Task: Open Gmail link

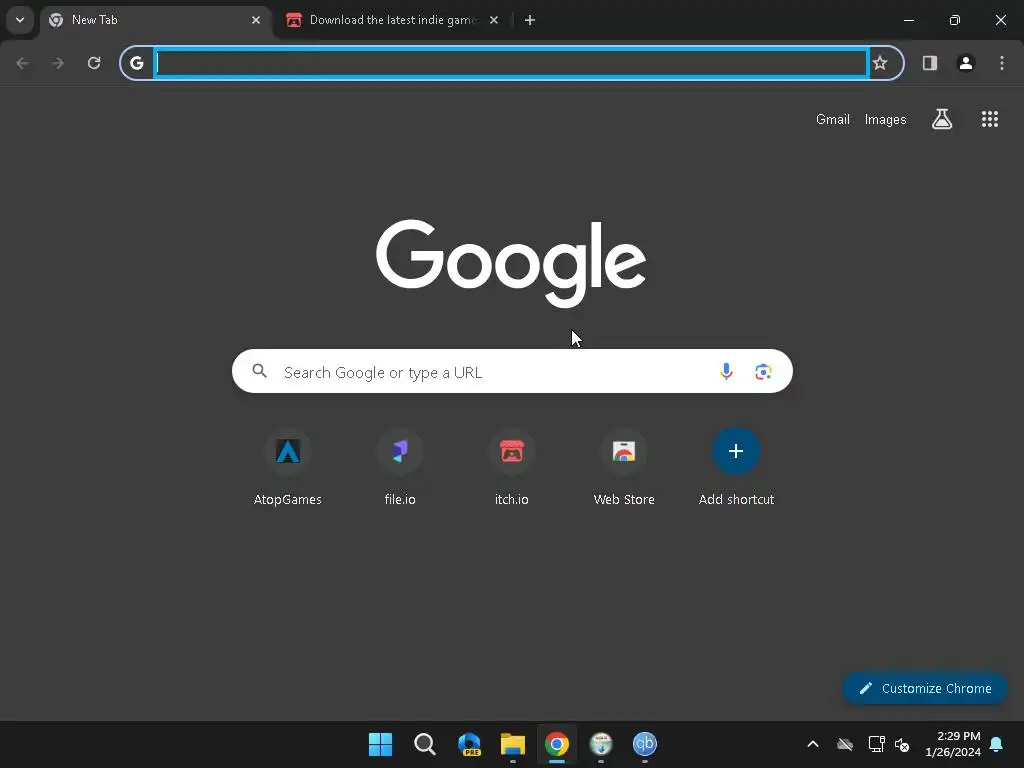Action: click(x=833, y=120)
